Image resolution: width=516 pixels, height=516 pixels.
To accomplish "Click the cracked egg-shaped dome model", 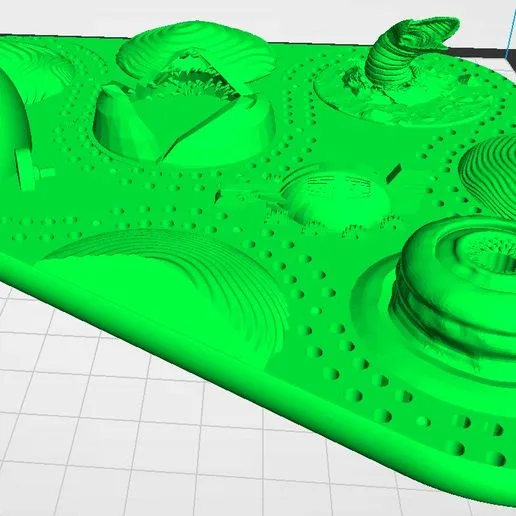I will coord(185,97).
